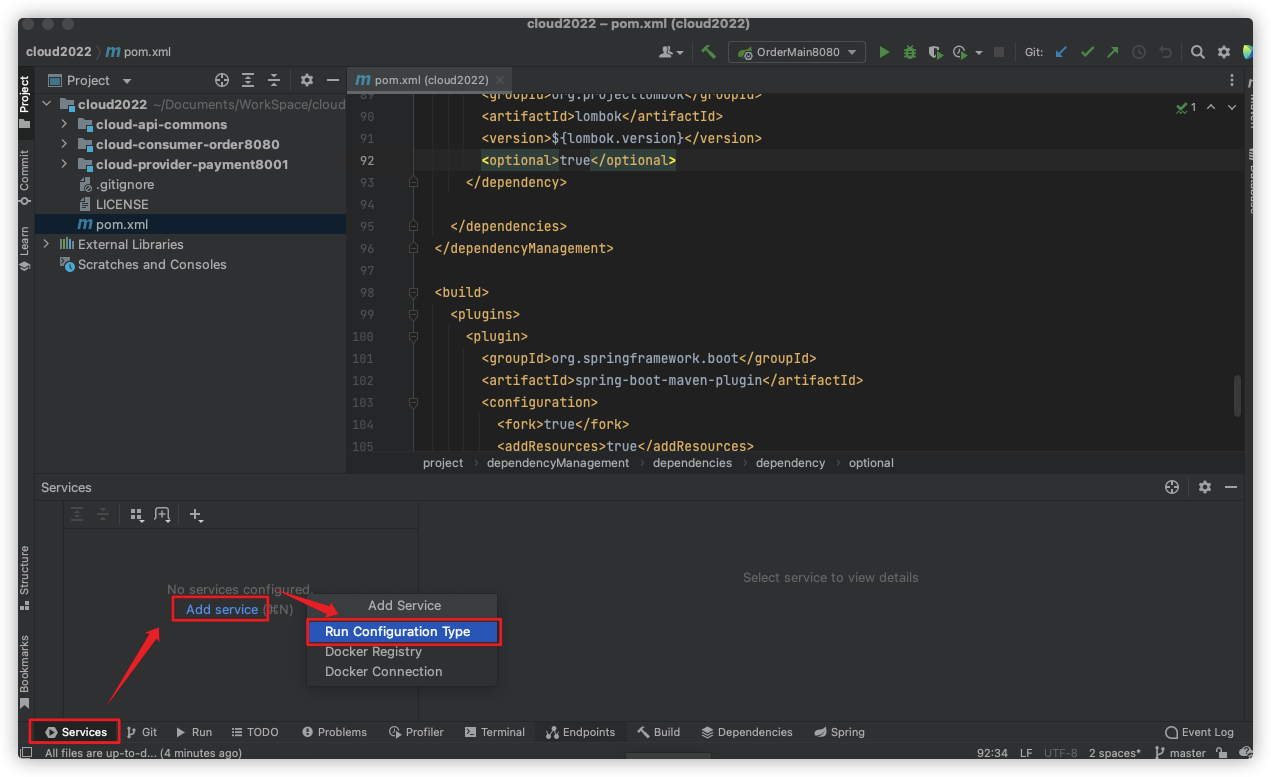Open Services panel options gear

1204,487
